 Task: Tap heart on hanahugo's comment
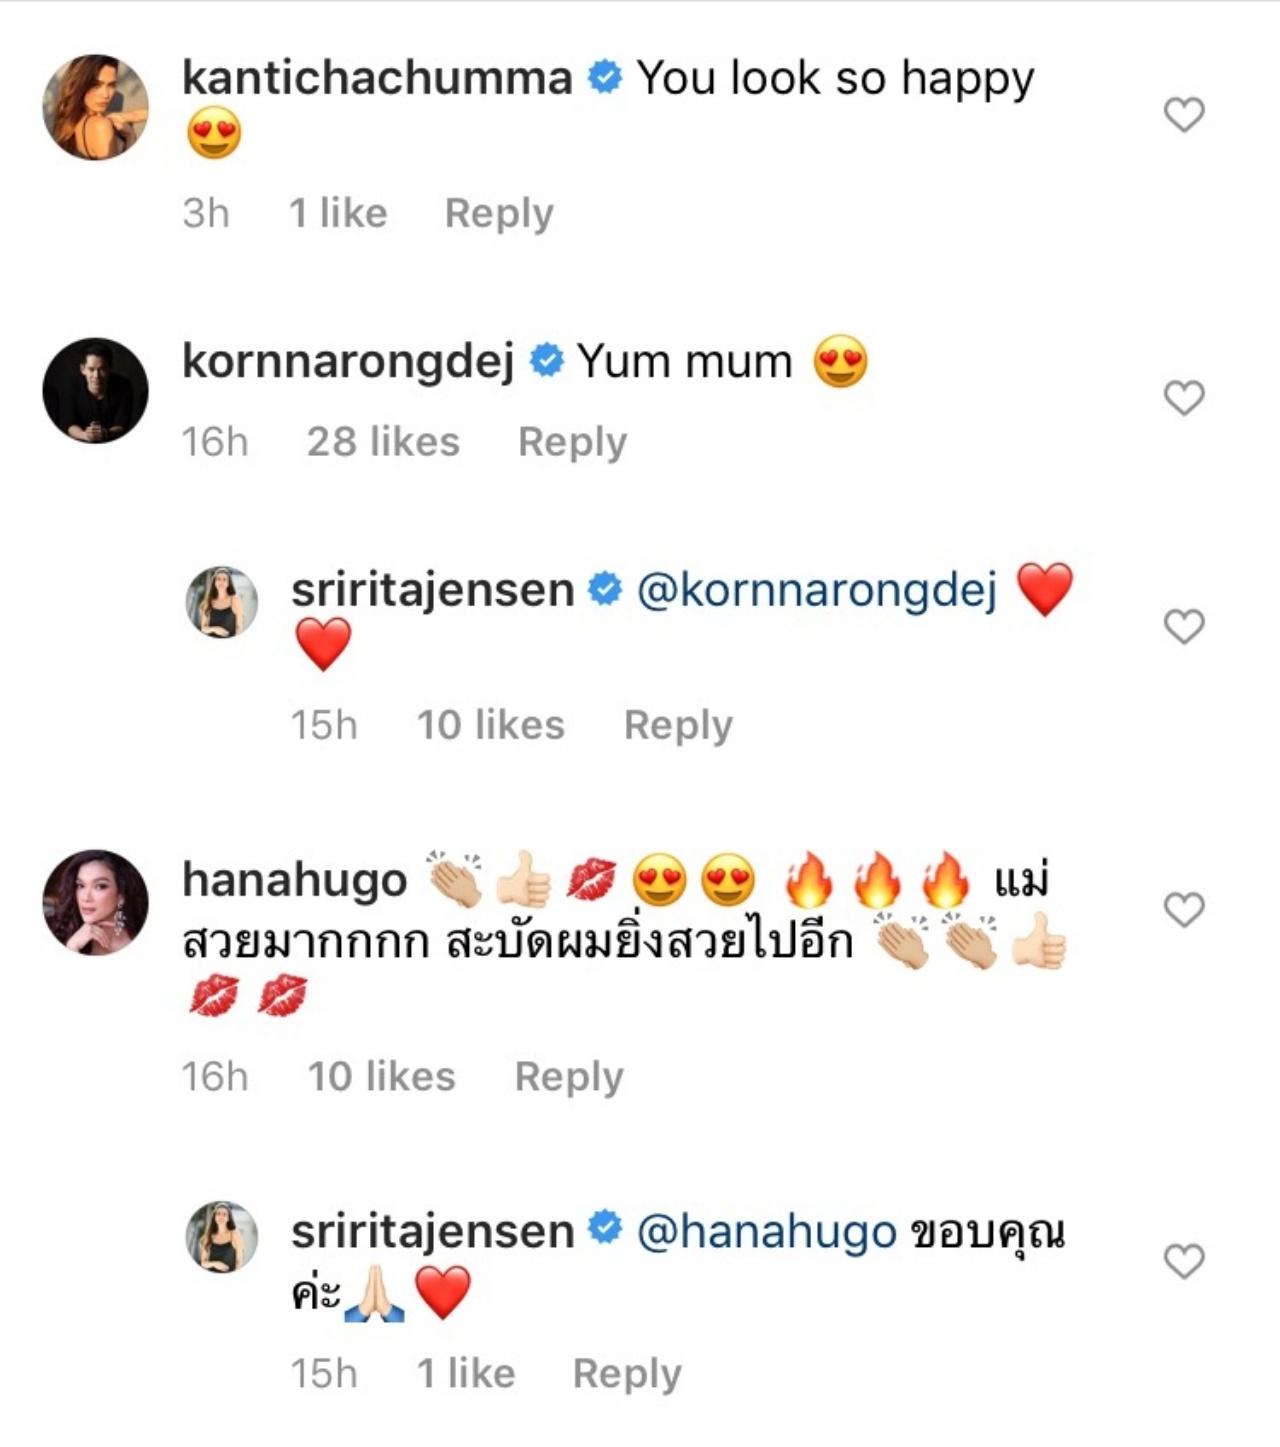(1184, 910)
